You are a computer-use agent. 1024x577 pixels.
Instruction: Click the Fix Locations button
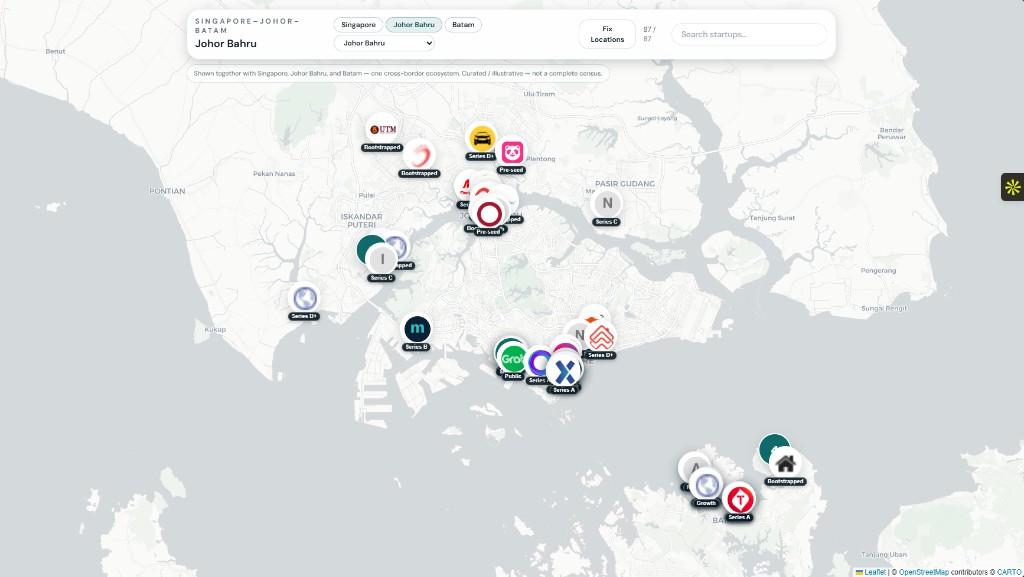tap(607, 34)
